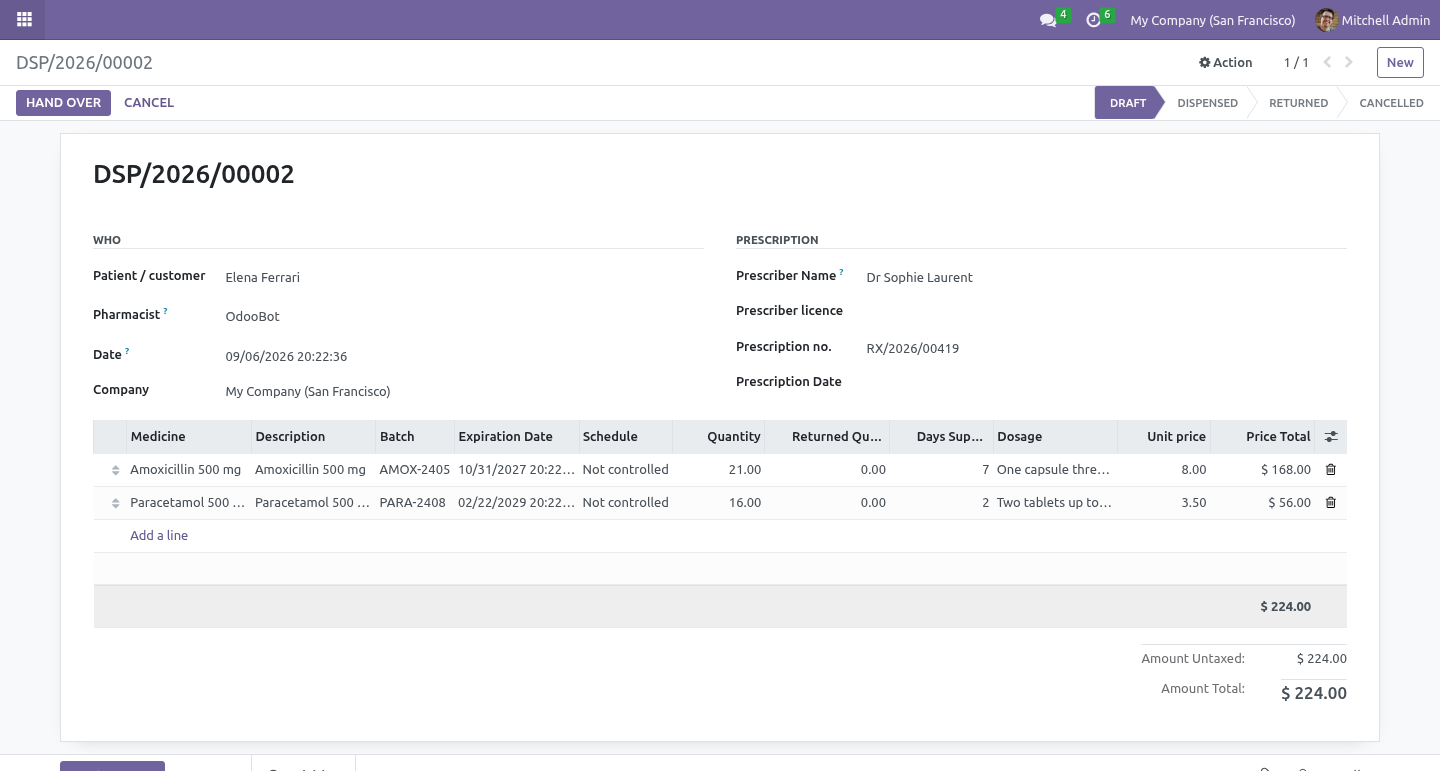The image size is (1440, 771).
Task: Select the PARA-2408 batch cell
Action: tap(415, 503)
